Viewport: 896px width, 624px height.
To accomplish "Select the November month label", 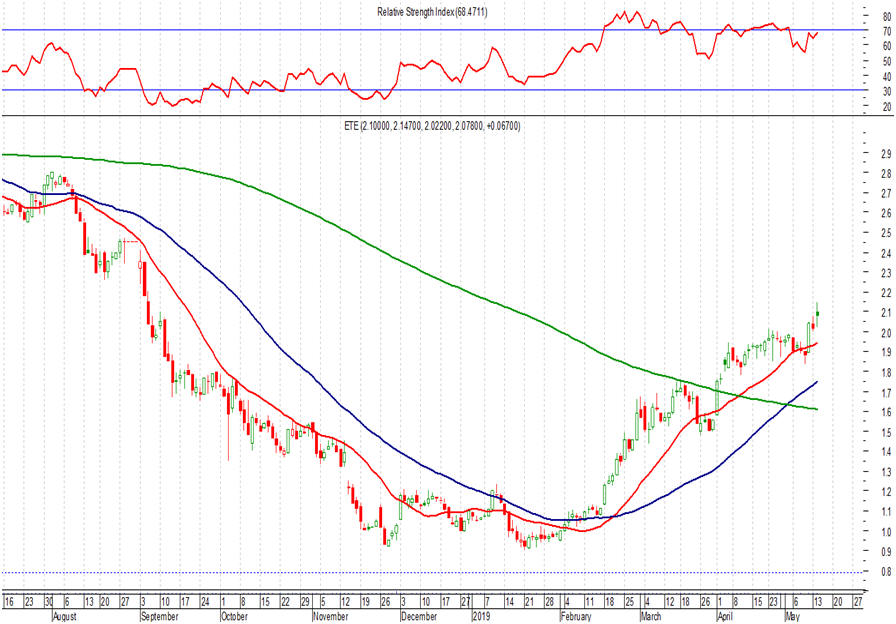I will coord(331,617).
